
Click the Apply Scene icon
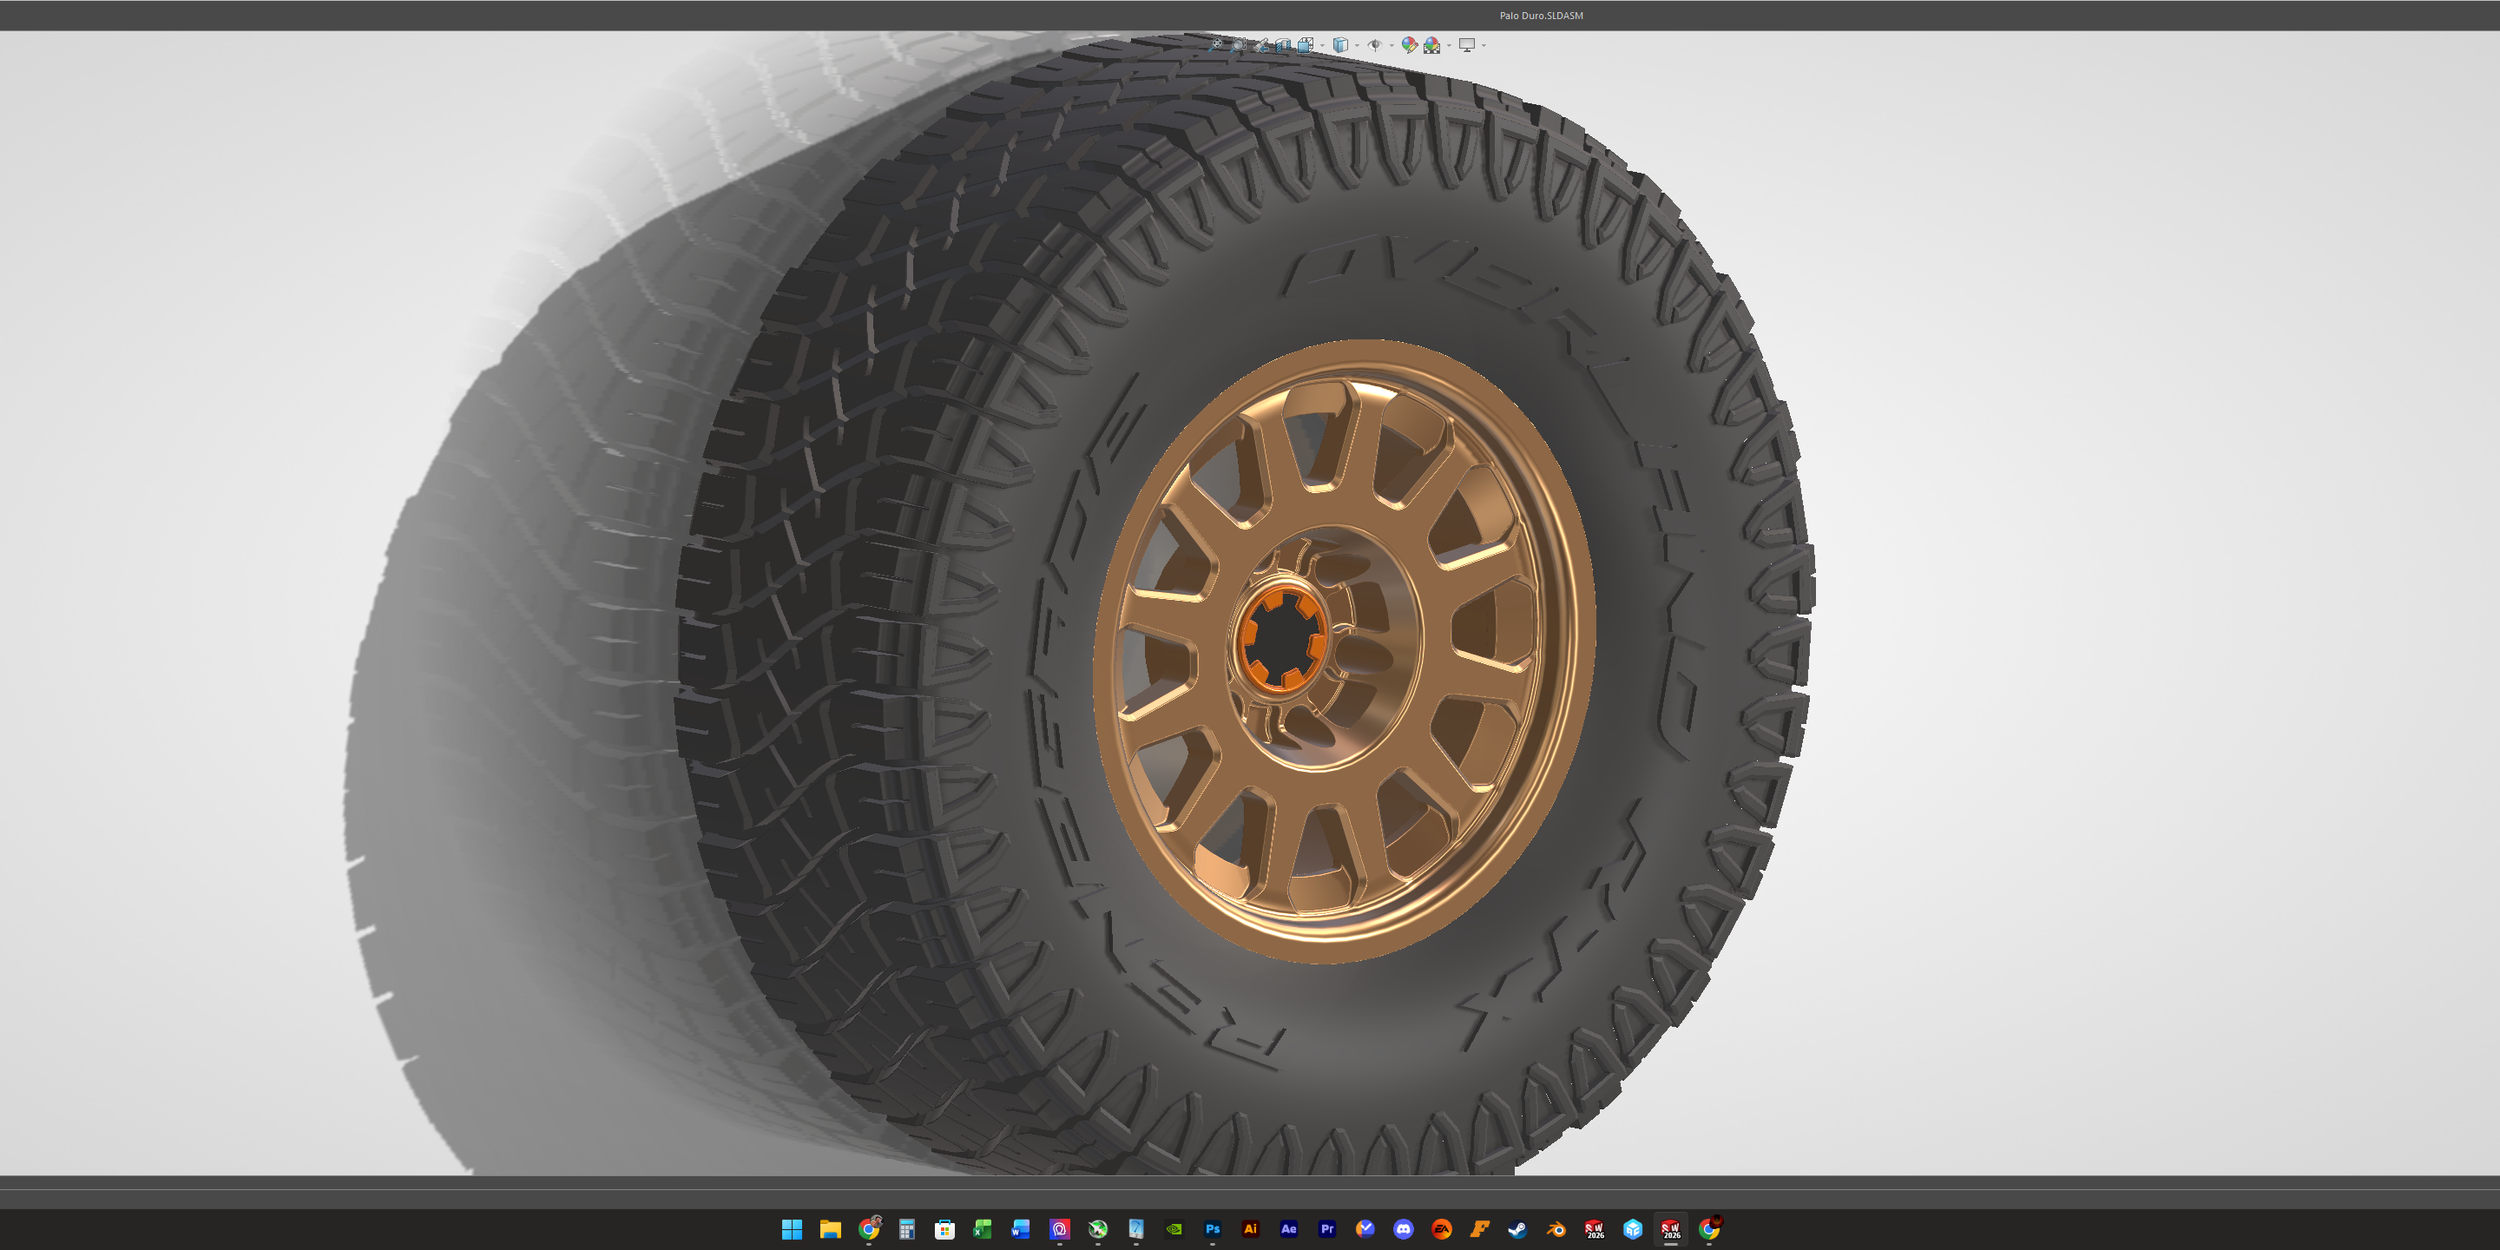point(1432,45)
